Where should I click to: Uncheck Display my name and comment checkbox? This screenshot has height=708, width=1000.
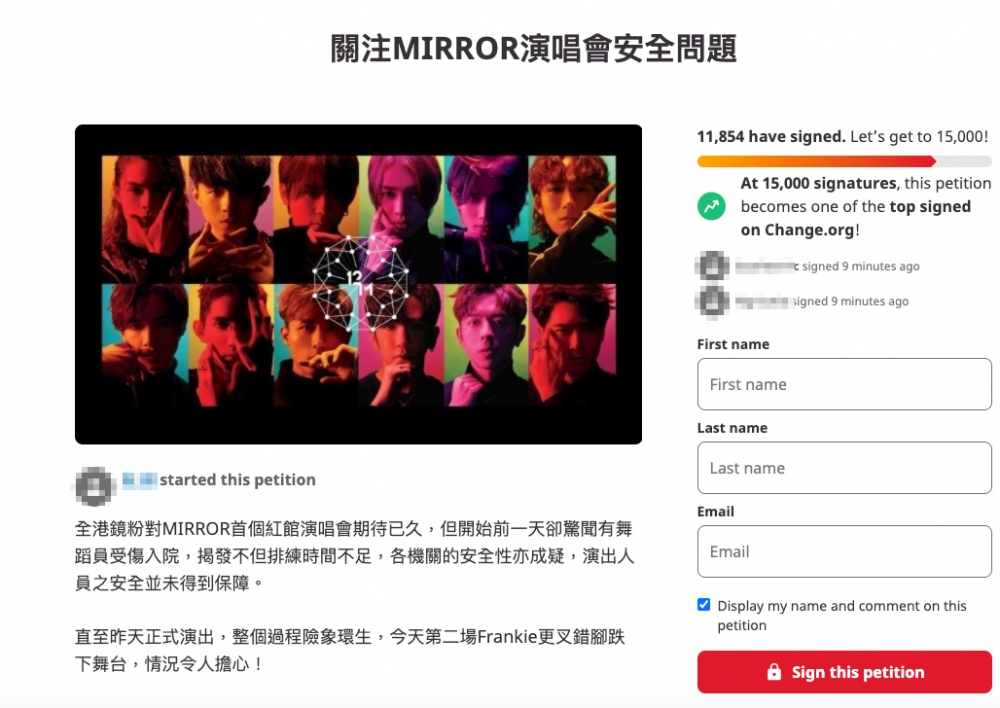(x=703, y=605)
